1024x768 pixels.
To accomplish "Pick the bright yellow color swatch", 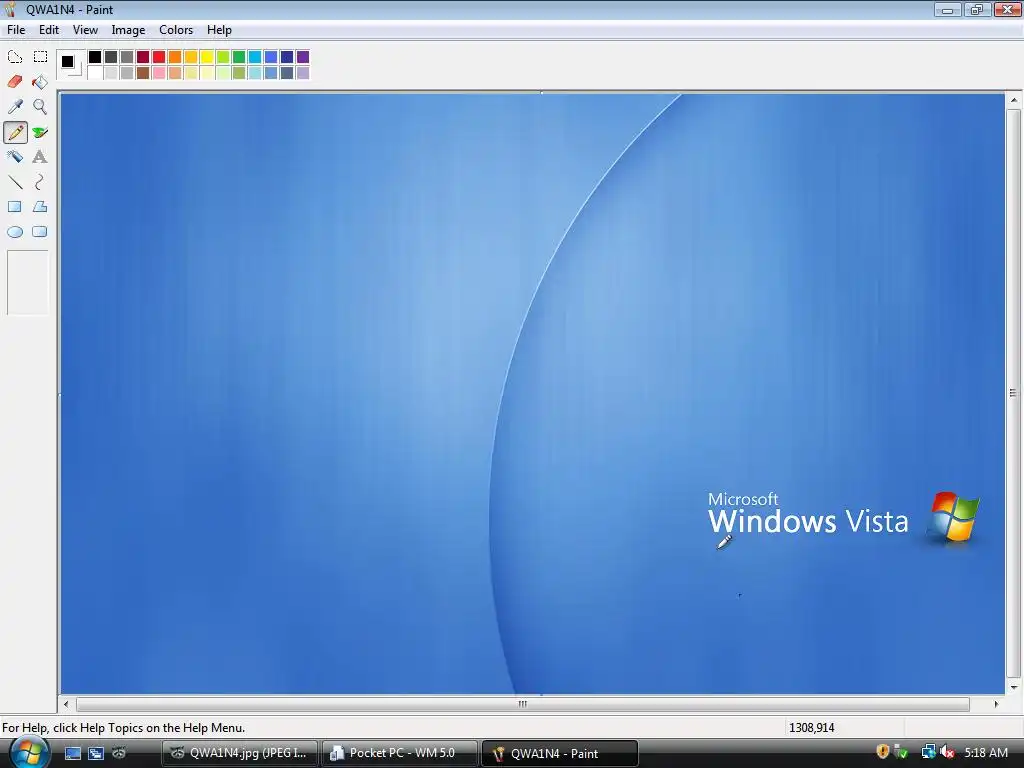I will 207,57.
